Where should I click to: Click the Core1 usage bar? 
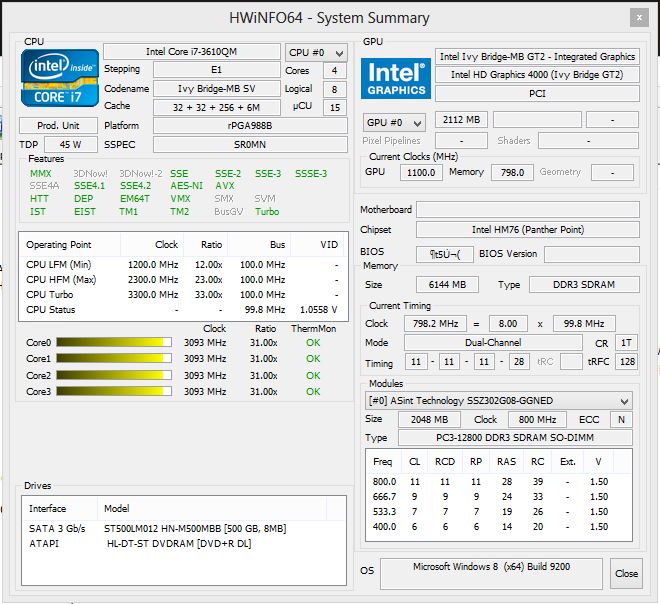coord(114,358)
